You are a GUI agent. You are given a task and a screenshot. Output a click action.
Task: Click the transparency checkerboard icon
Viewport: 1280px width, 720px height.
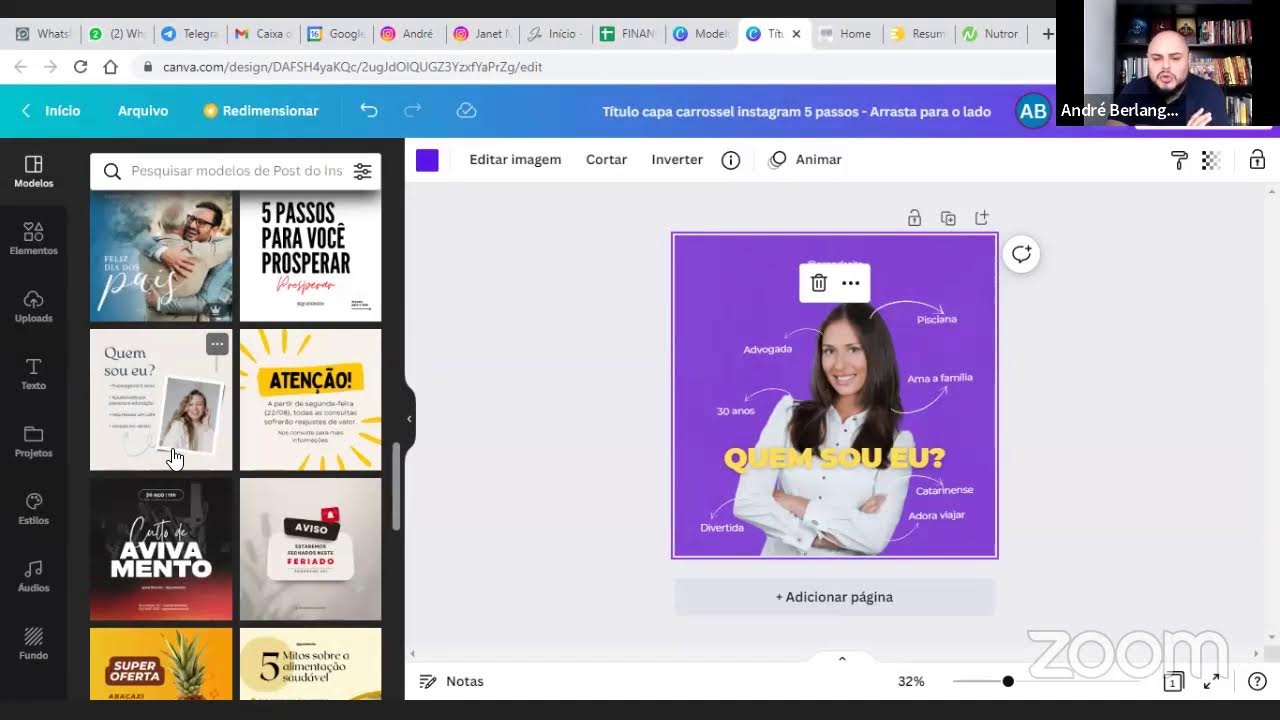click(1211, 160)
